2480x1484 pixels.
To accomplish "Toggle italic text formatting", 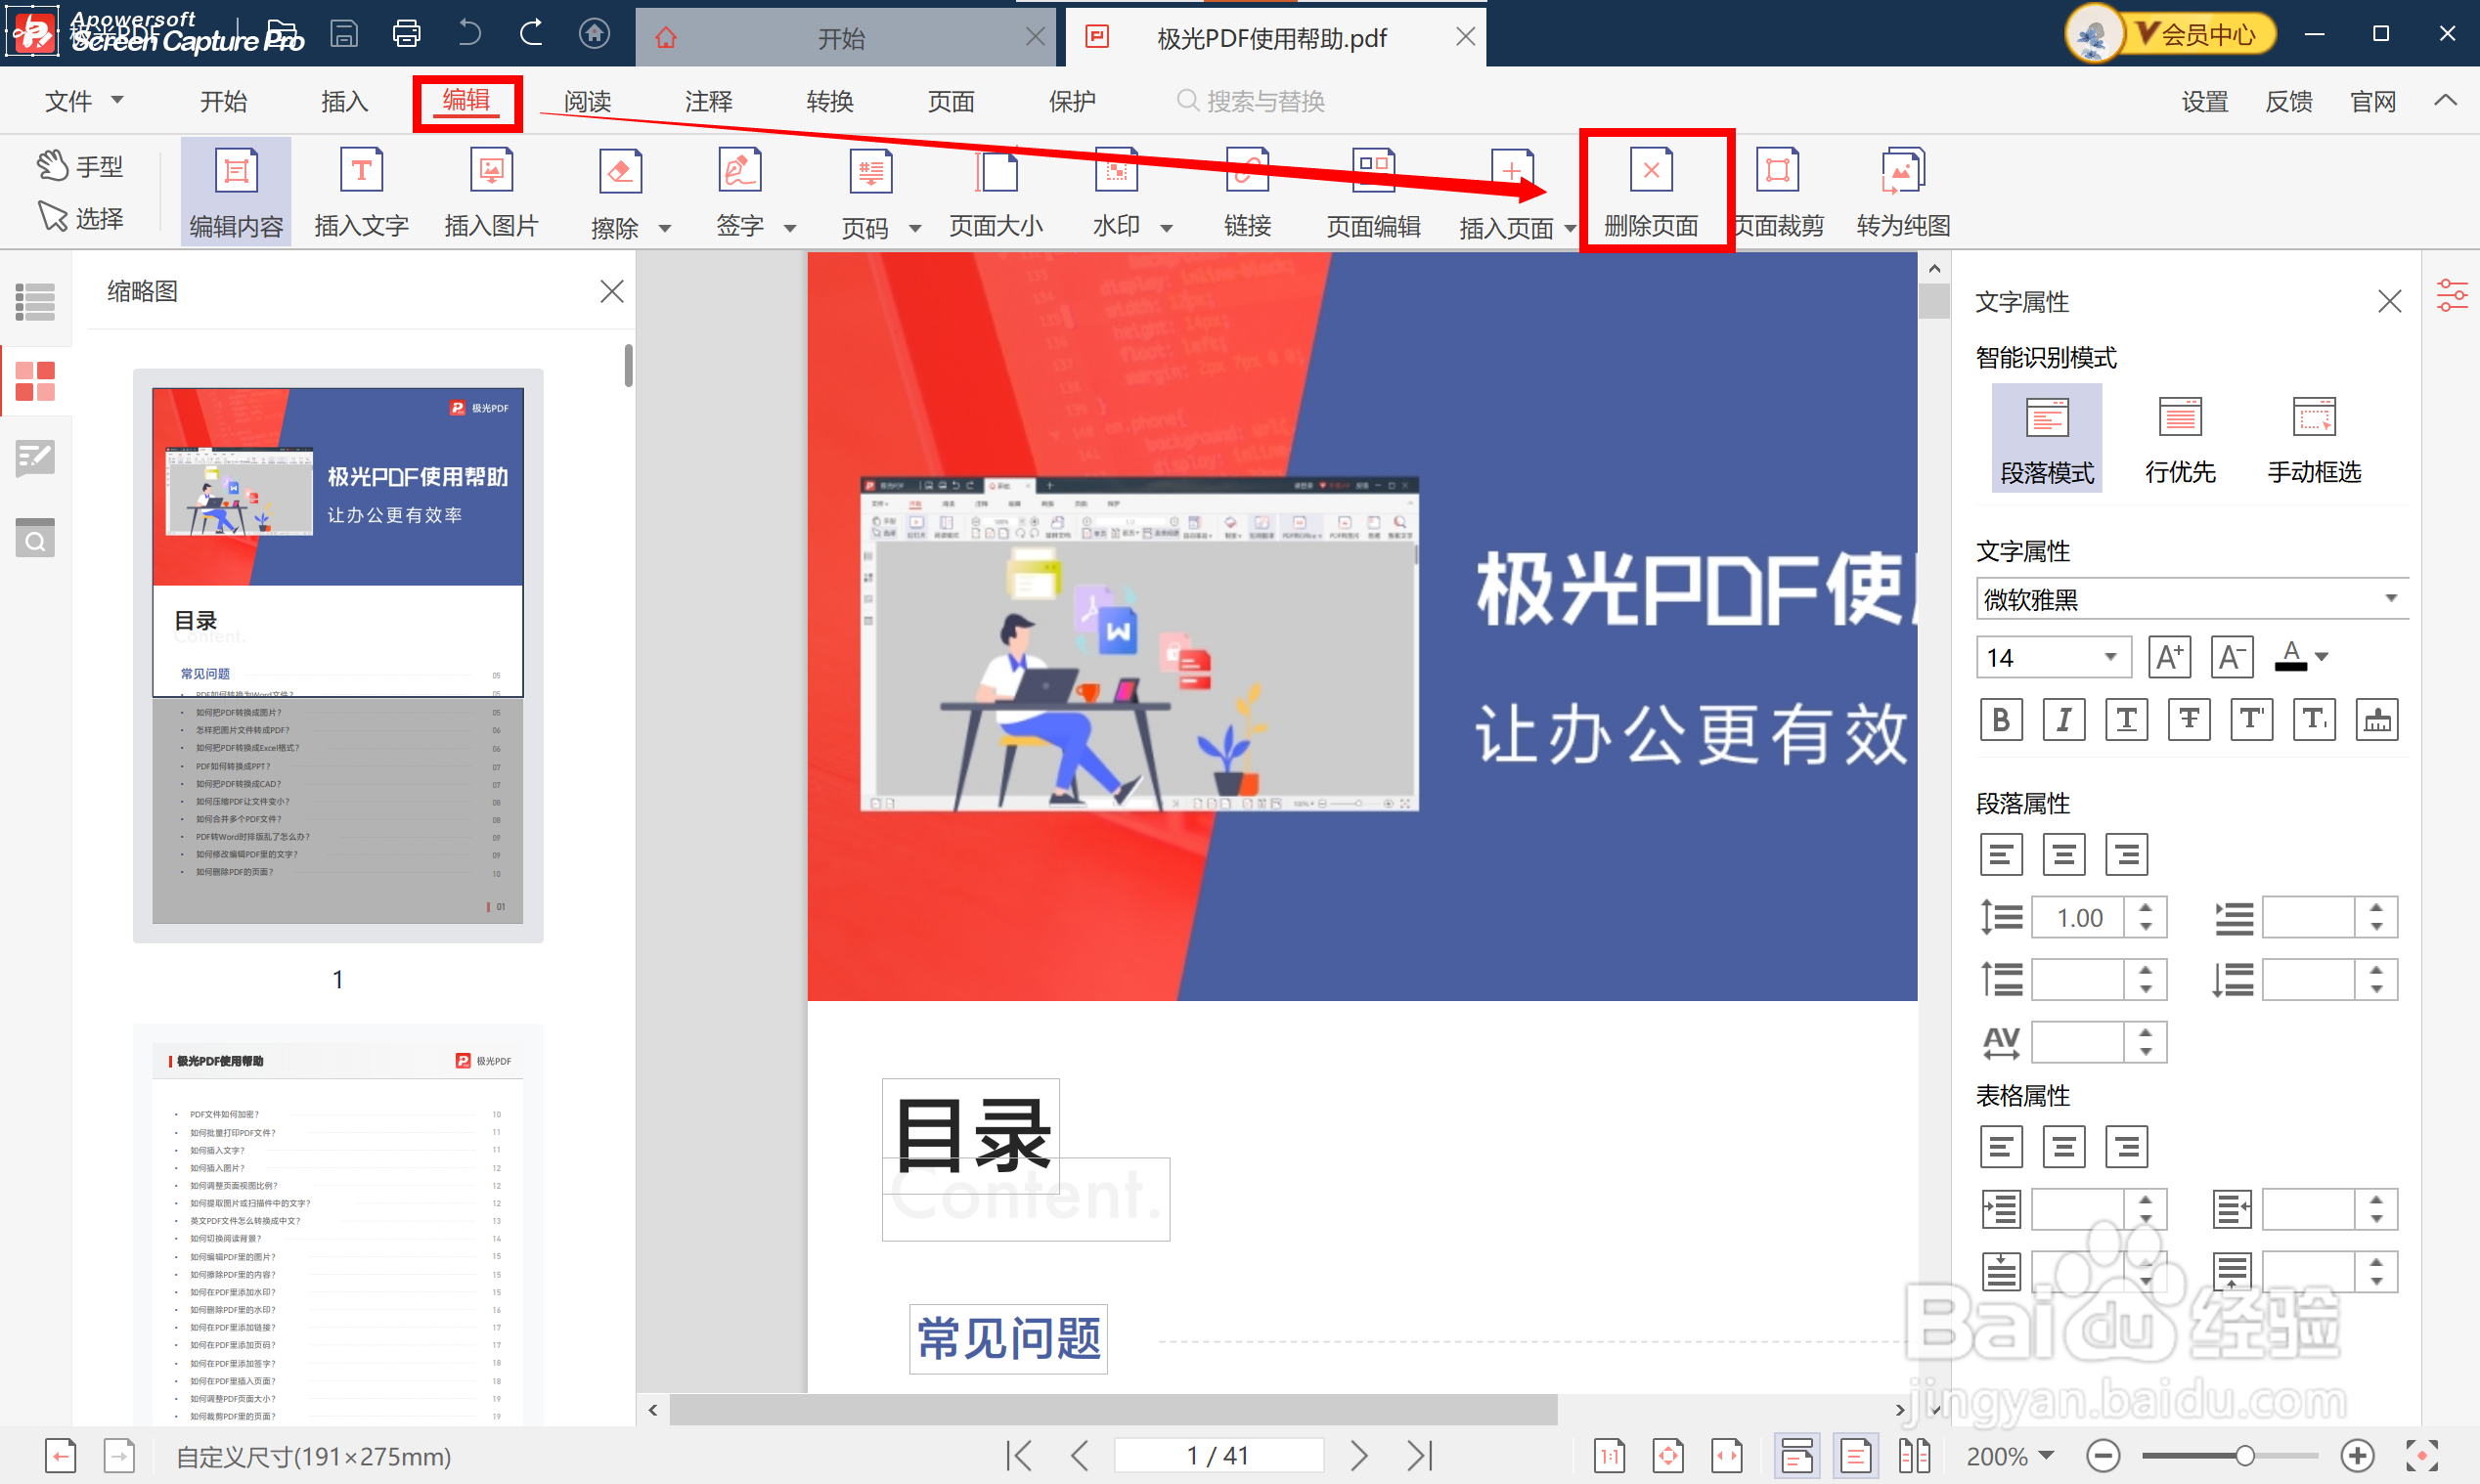I will pyautogui.click(x=2063, y=719).
